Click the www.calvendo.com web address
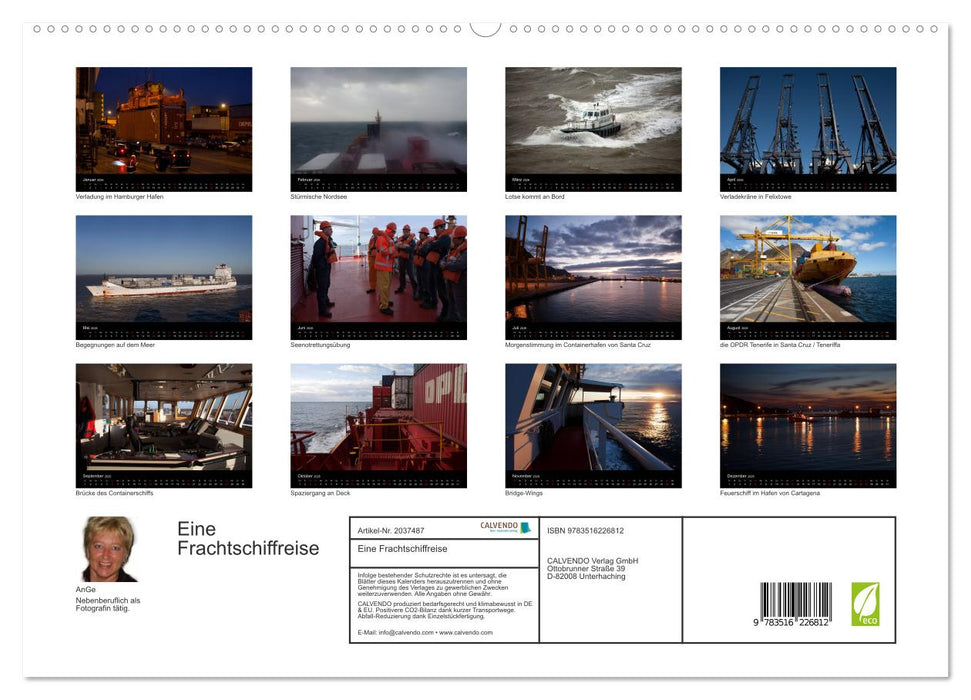The height and width of the screenshot is (700, 971). pyautogui.click(x=466, y=632)
